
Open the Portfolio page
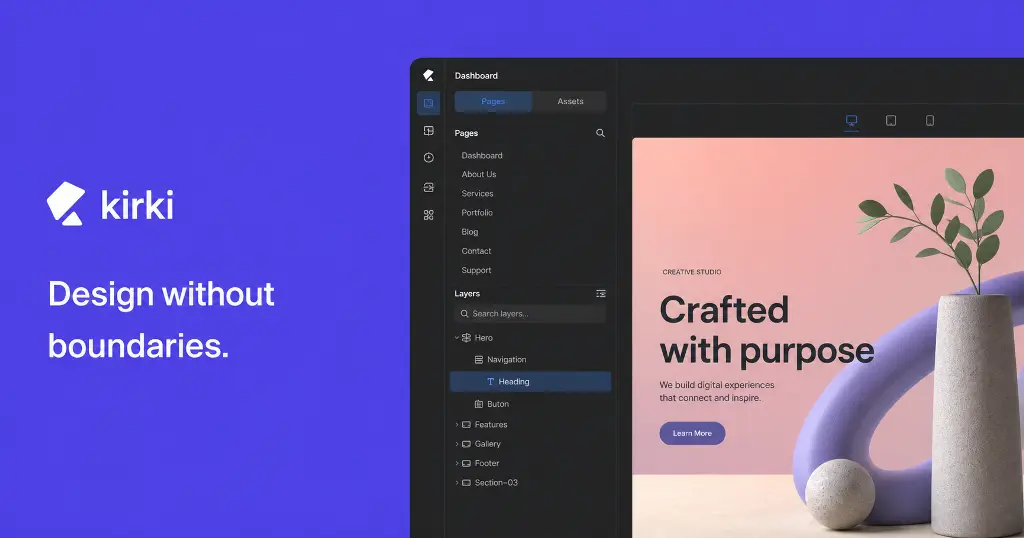tap(477, 213)
